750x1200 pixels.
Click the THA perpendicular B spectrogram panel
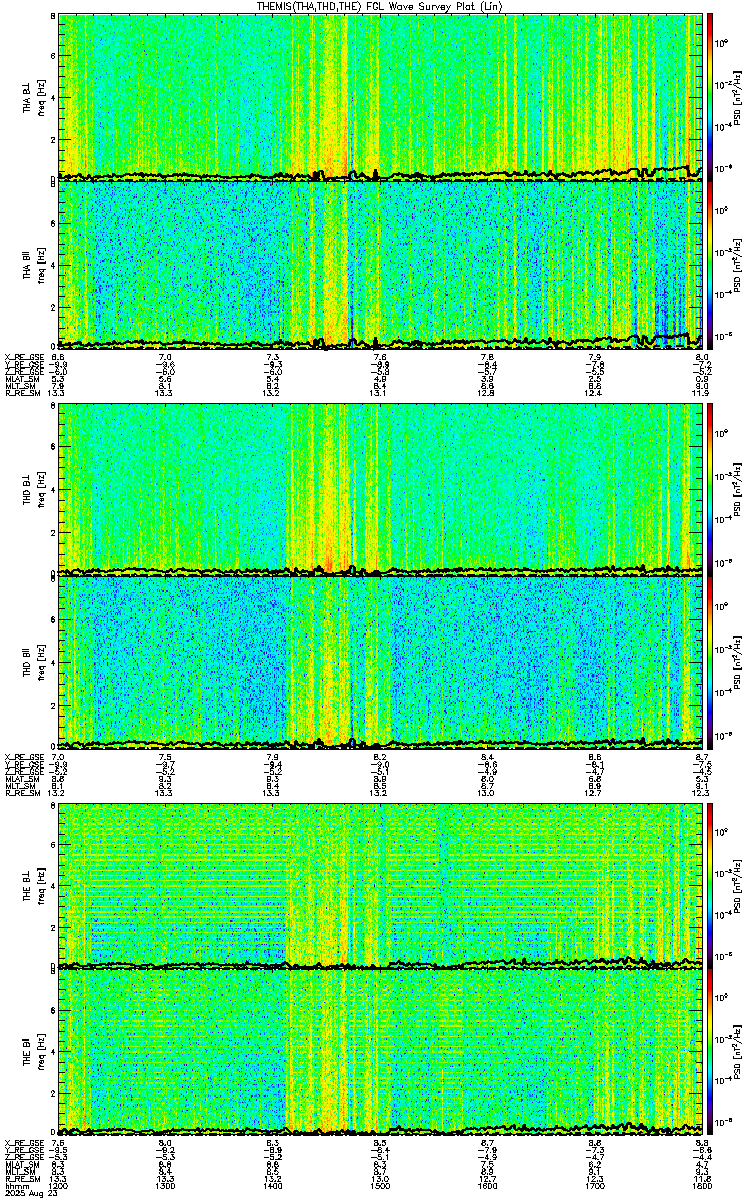point(380,97)
